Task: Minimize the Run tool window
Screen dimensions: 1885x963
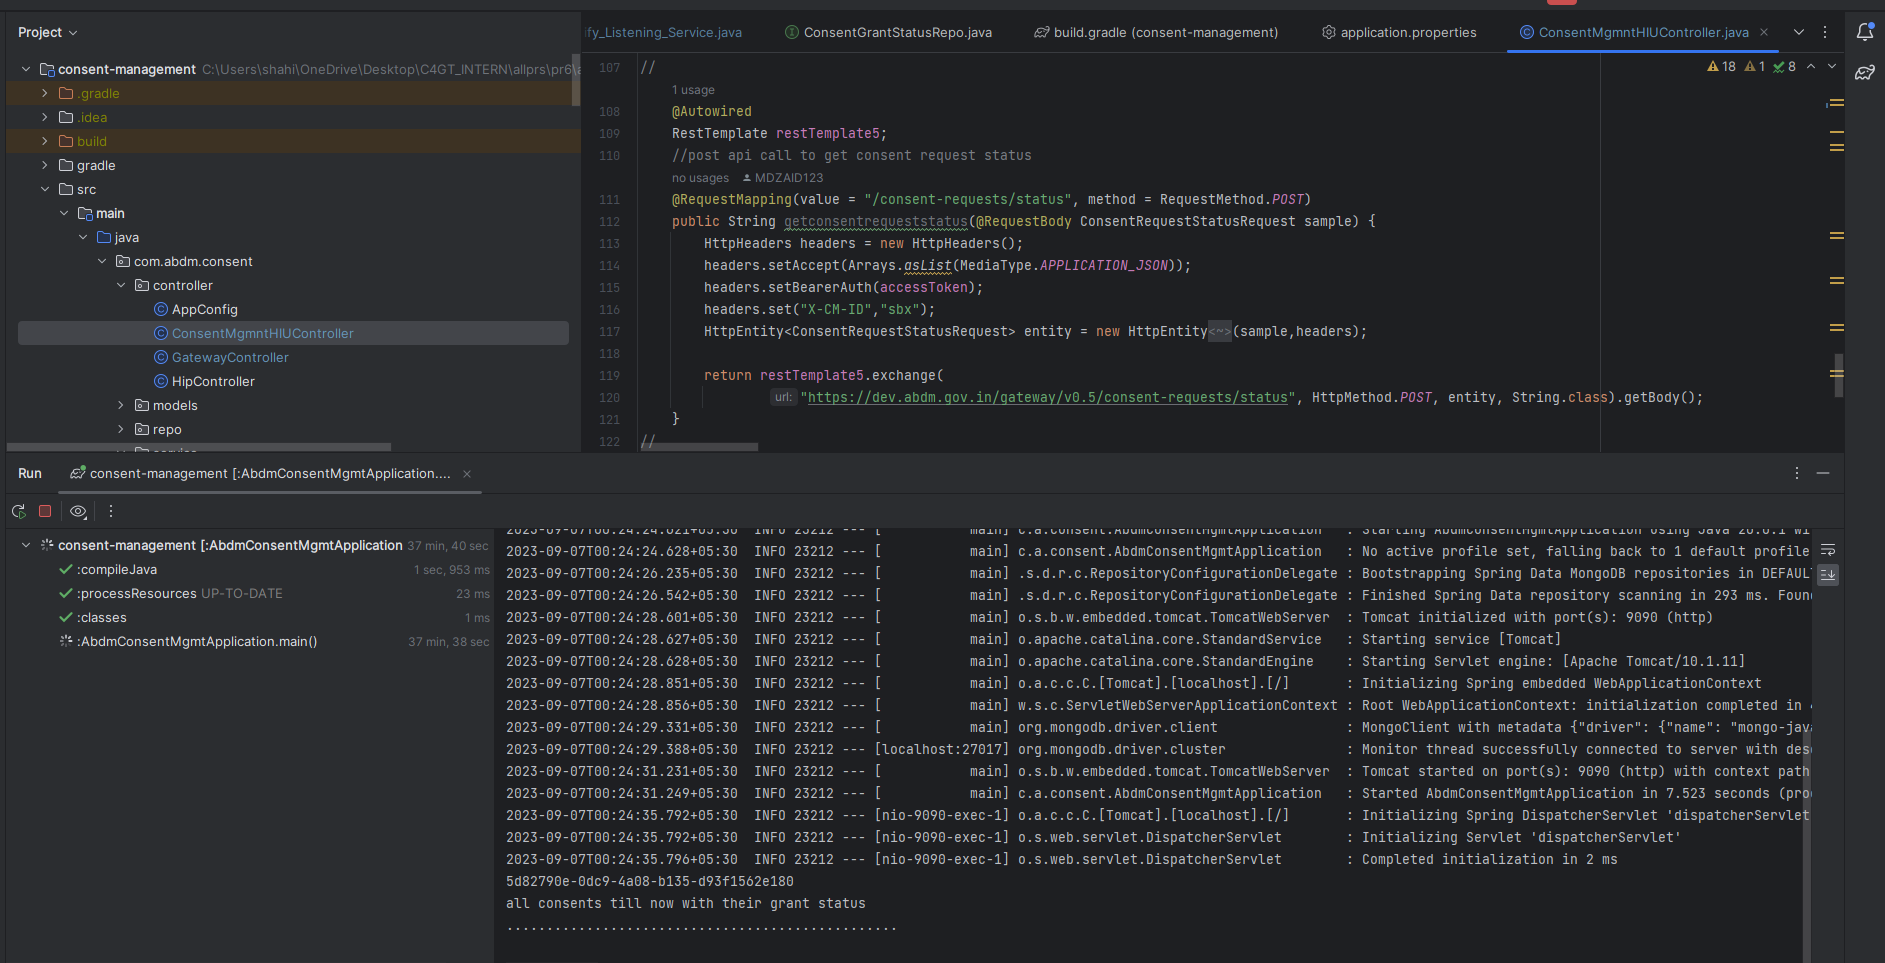Action: coord(1823,473)
